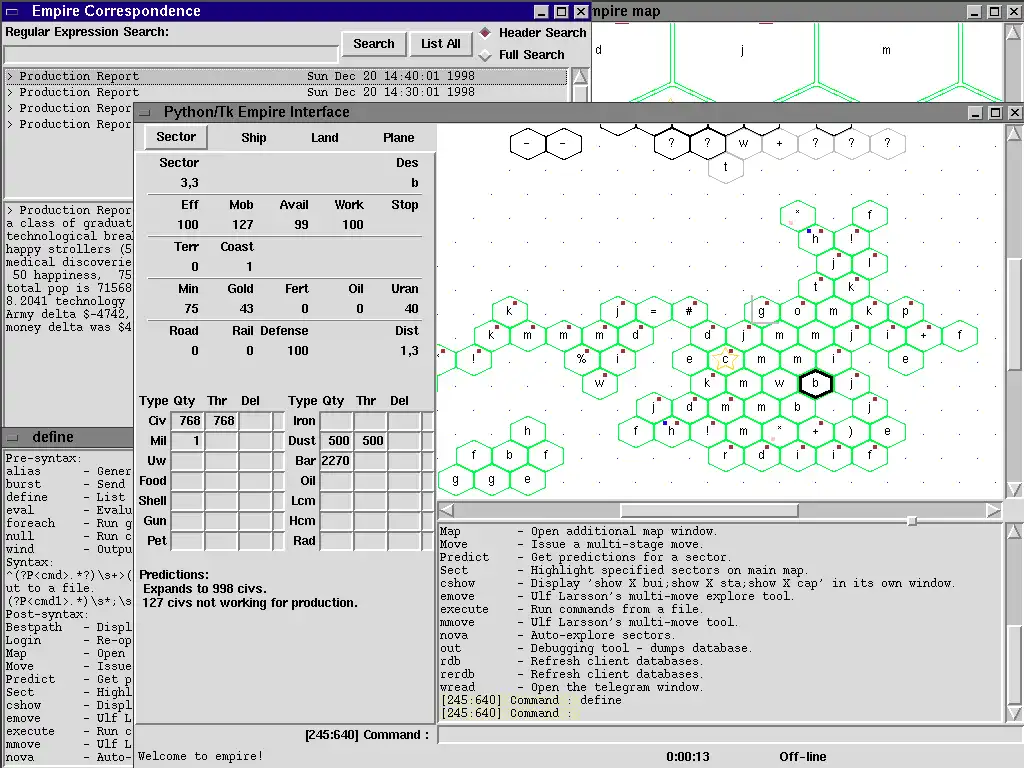Open the Python/Tk Empire Interface window menu icon

tap(145, 112)
